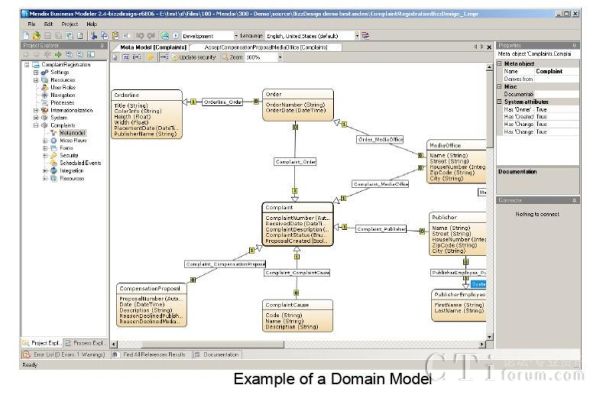Switch to AcceptCompensationProposalMediaOffice tab
Image resolution: width=600 pixels, height=398 pixels.
pyautogui.click(x=266, y=47)
